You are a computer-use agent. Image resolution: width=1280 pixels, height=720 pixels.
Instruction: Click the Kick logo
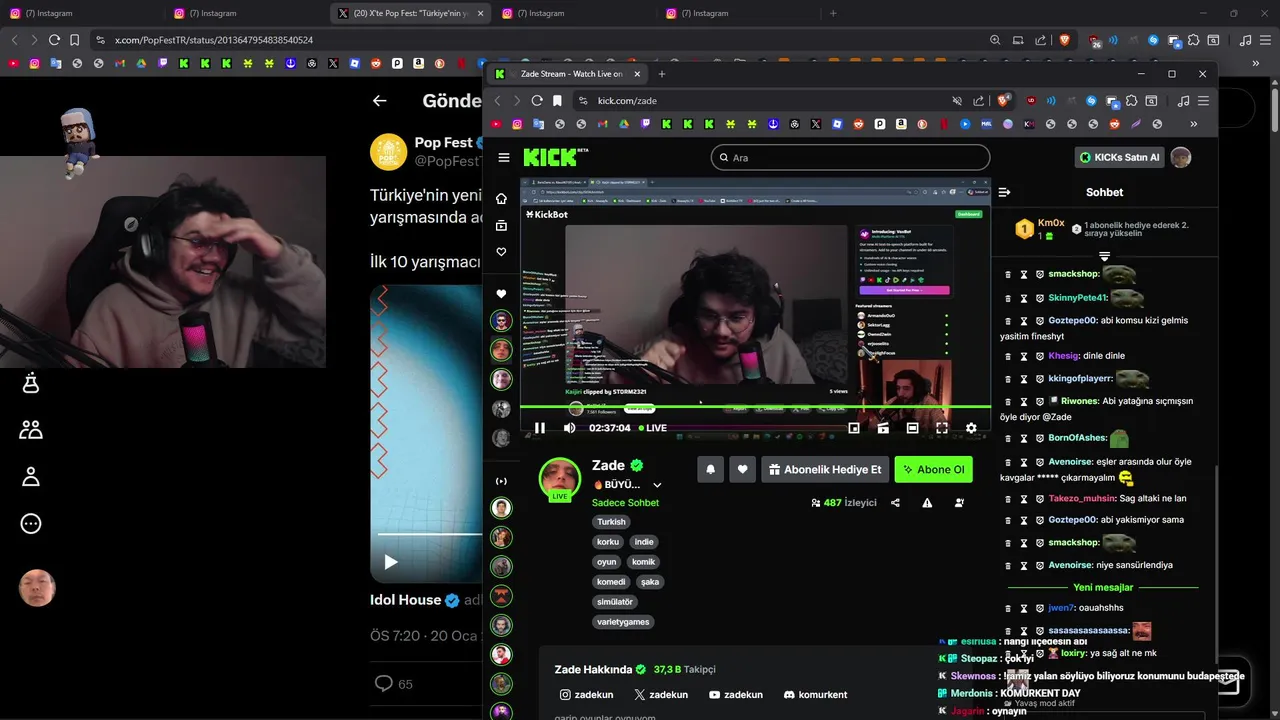556,157
